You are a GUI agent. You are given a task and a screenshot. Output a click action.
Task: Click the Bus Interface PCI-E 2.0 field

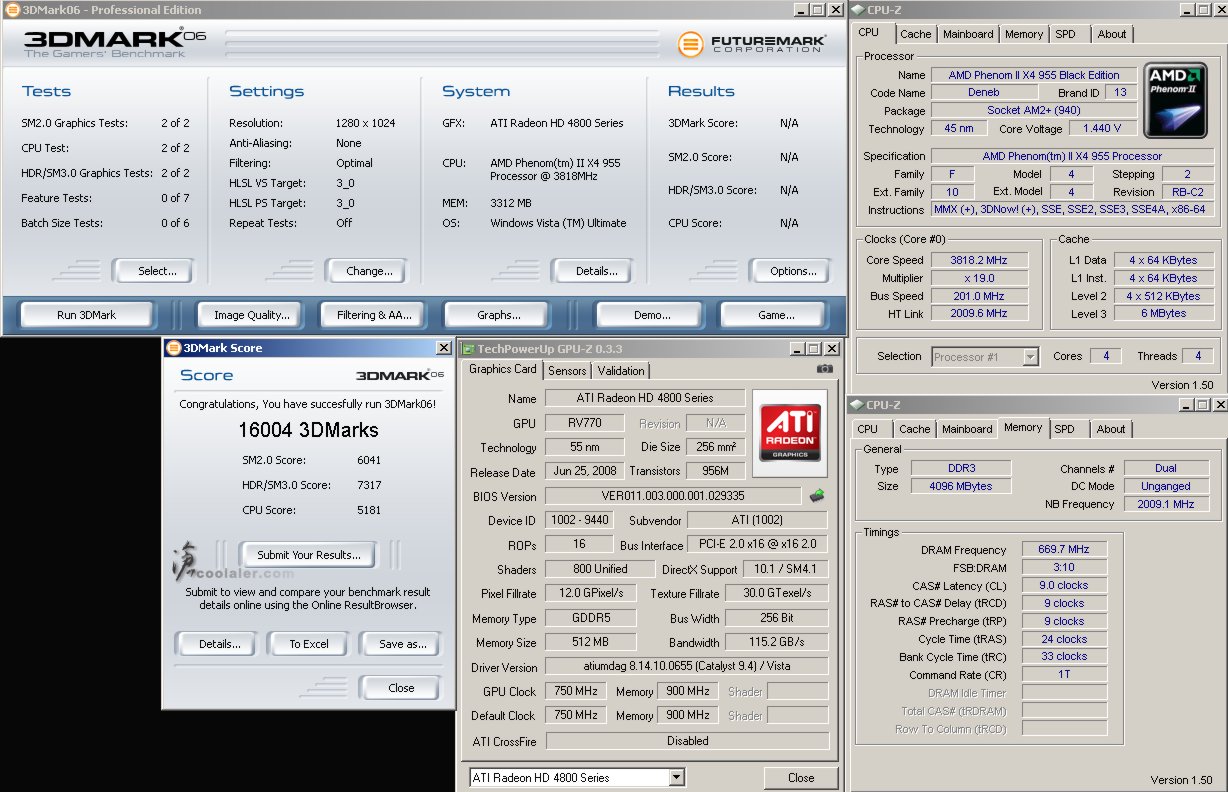click(758, 545)
